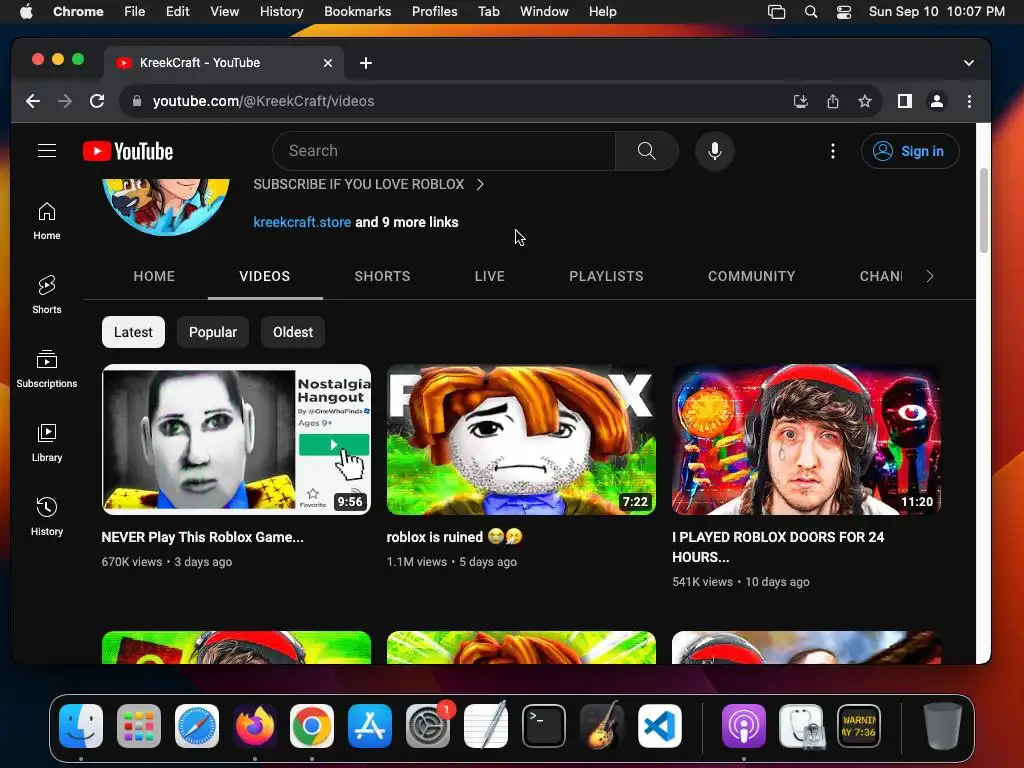The height and width of the screenshot is (768, 1024).
Task: Select the VIDEOS tab
Action: point(264,276)
